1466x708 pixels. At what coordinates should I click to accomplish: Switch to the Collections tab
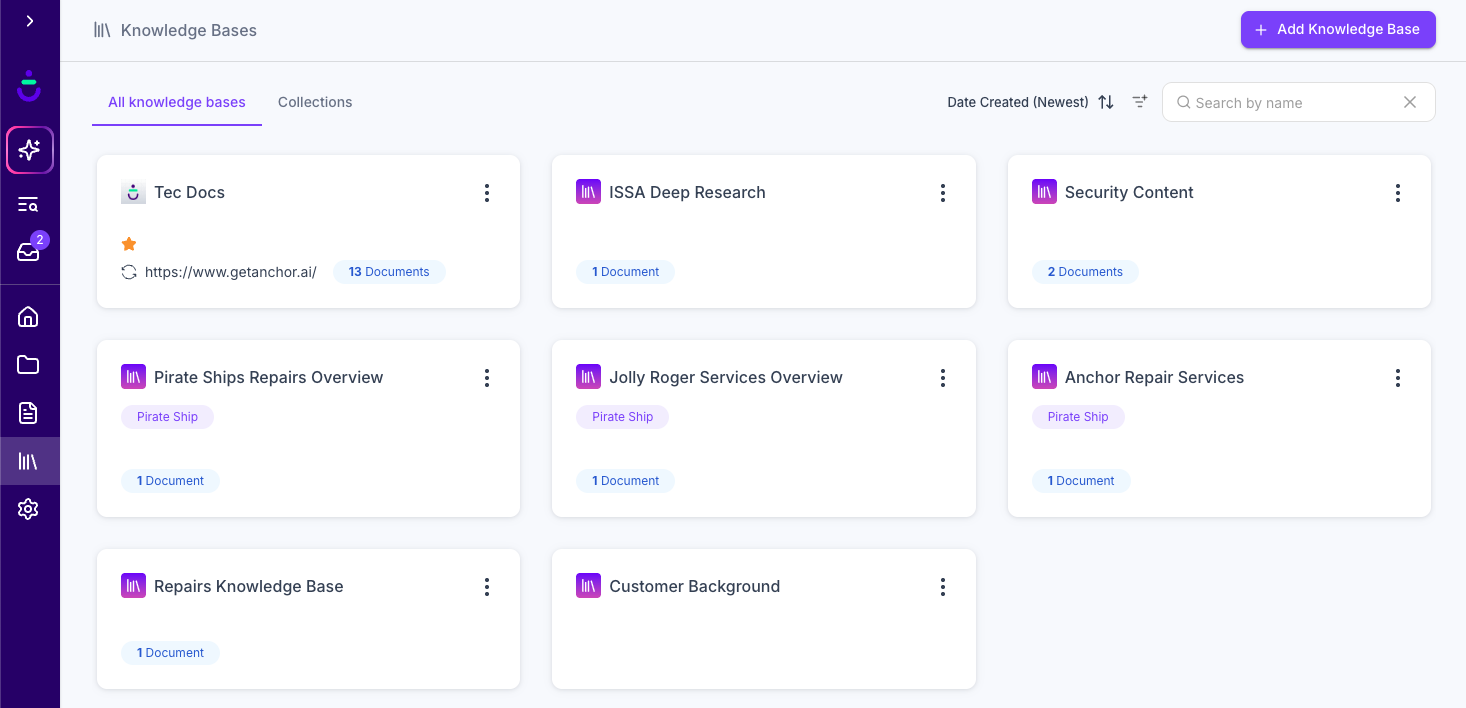315,102
